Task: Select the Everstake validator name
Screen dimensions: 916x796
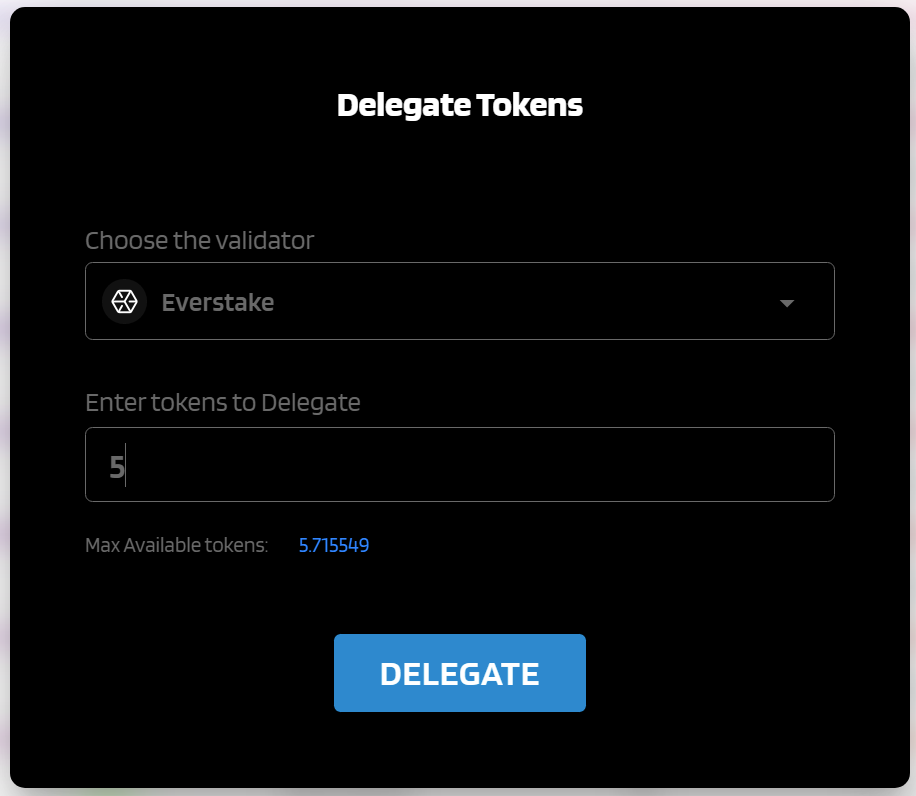Action: [217, 303]
